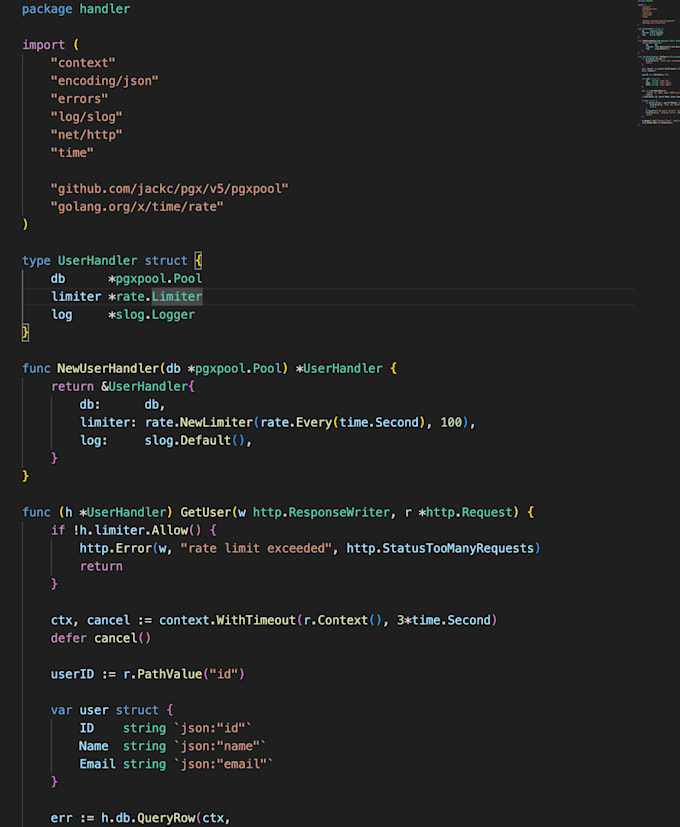The image size is (680, 827).
Task: Click "return" inside the rate limit check
Action: [x=101, y=566]
